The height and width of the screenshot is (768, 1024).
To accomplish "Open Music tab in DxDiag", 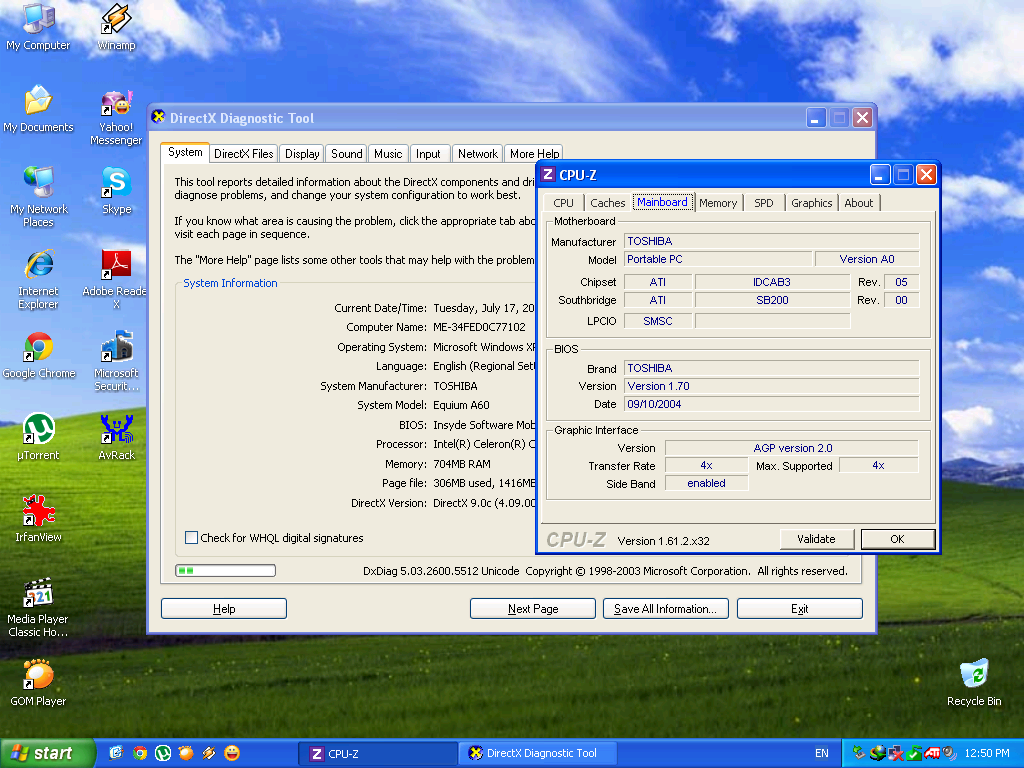I will [x=388, y=154].
